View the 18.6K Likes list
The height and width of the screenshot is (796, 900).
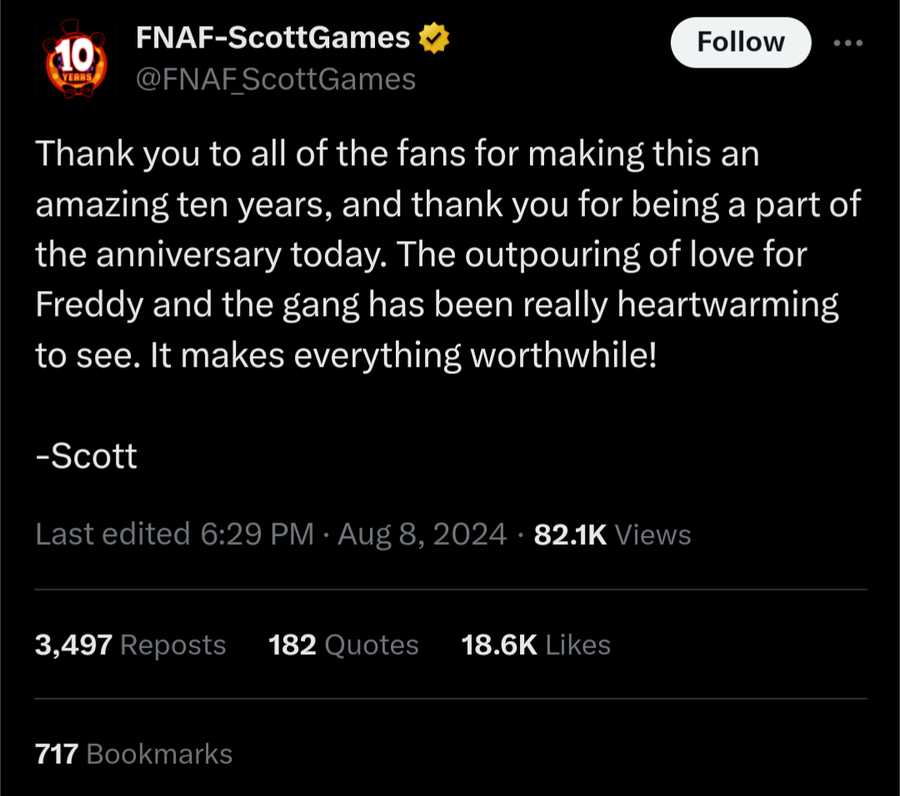tap(535, 645)
